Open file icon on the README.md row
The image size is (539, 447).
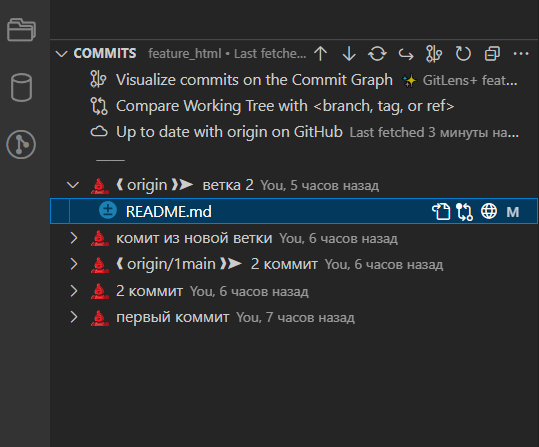tap(441, 211)
